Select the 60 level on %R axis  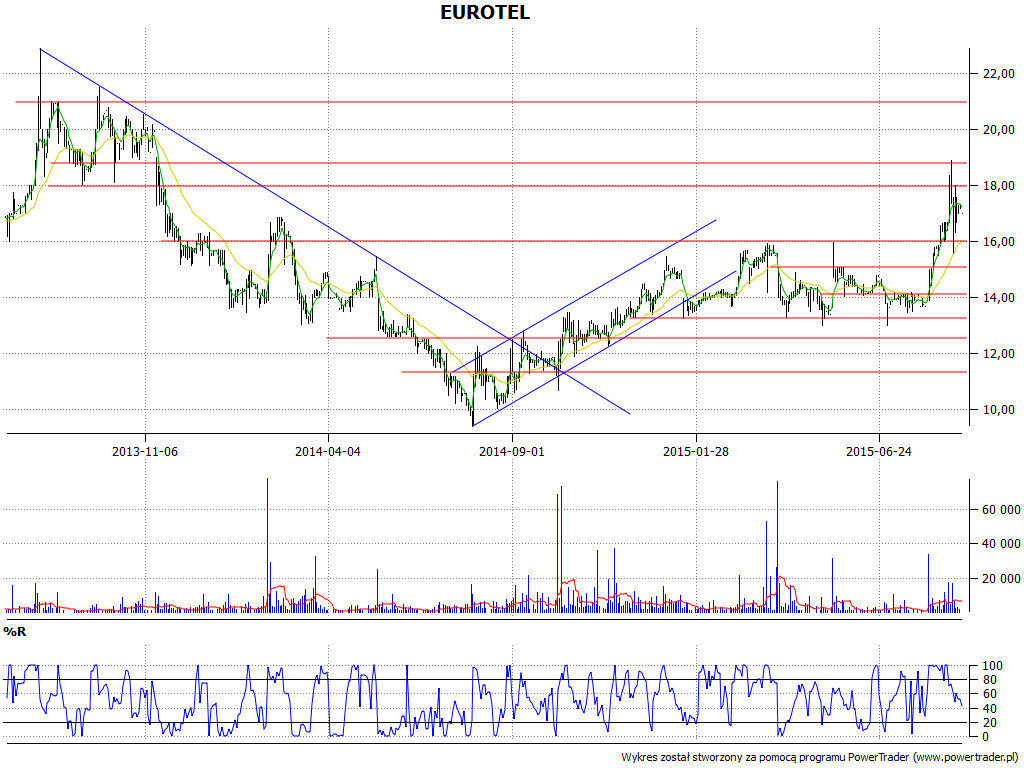[990, 694]
